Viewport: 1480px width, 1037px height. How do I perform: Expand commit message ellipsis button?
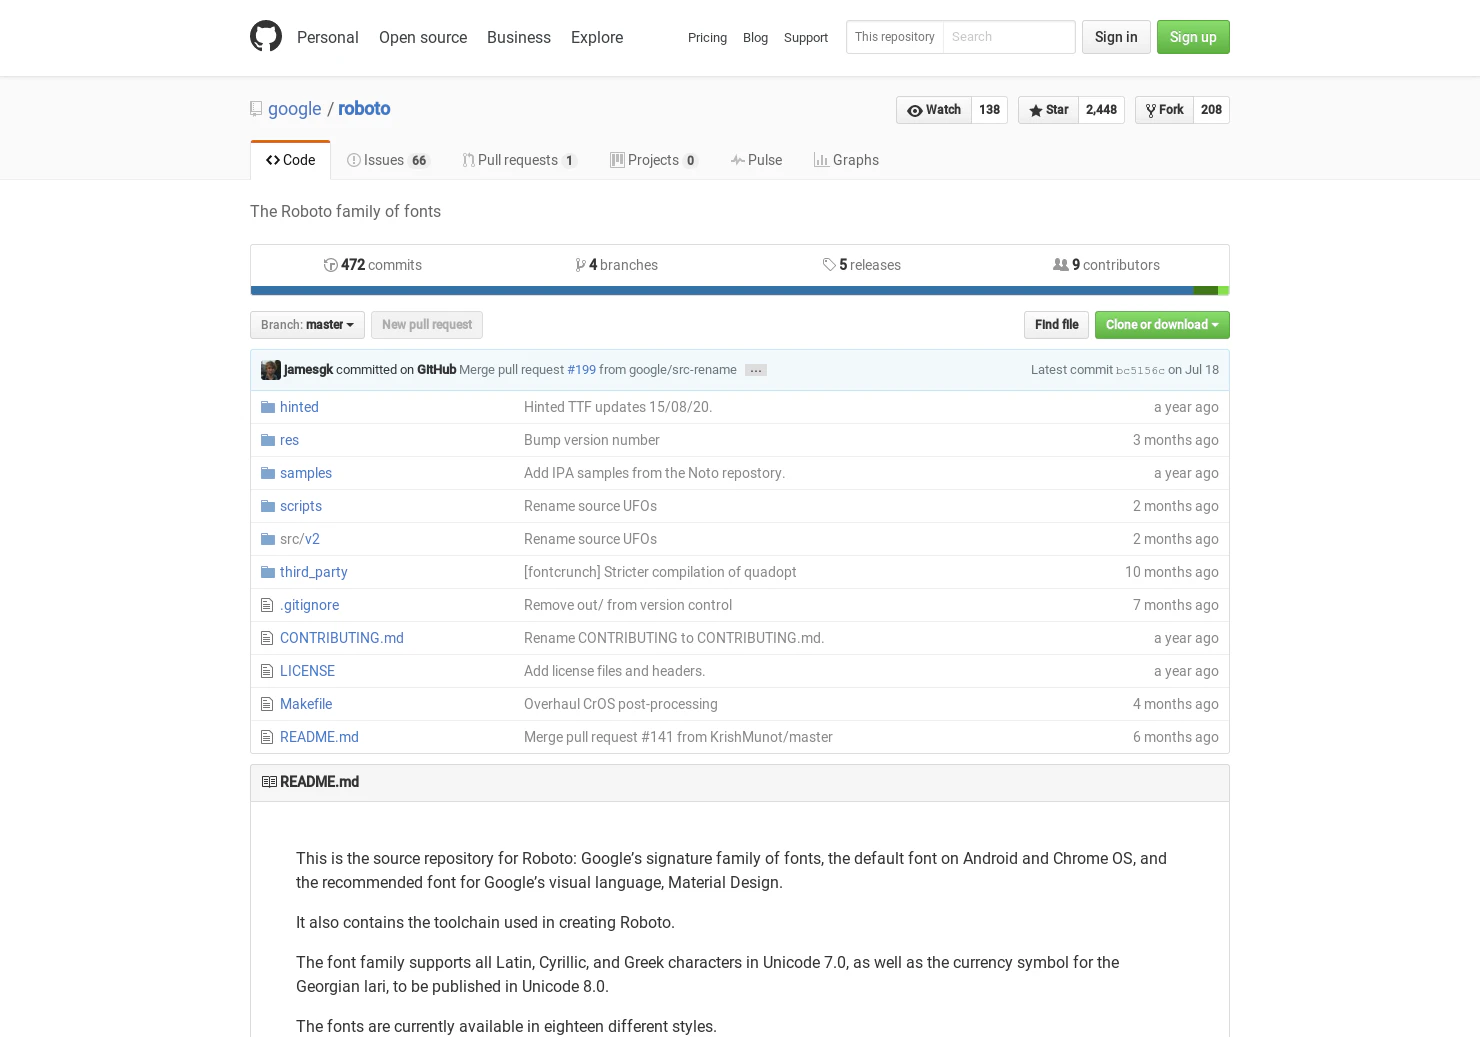(x=756, y=370)
